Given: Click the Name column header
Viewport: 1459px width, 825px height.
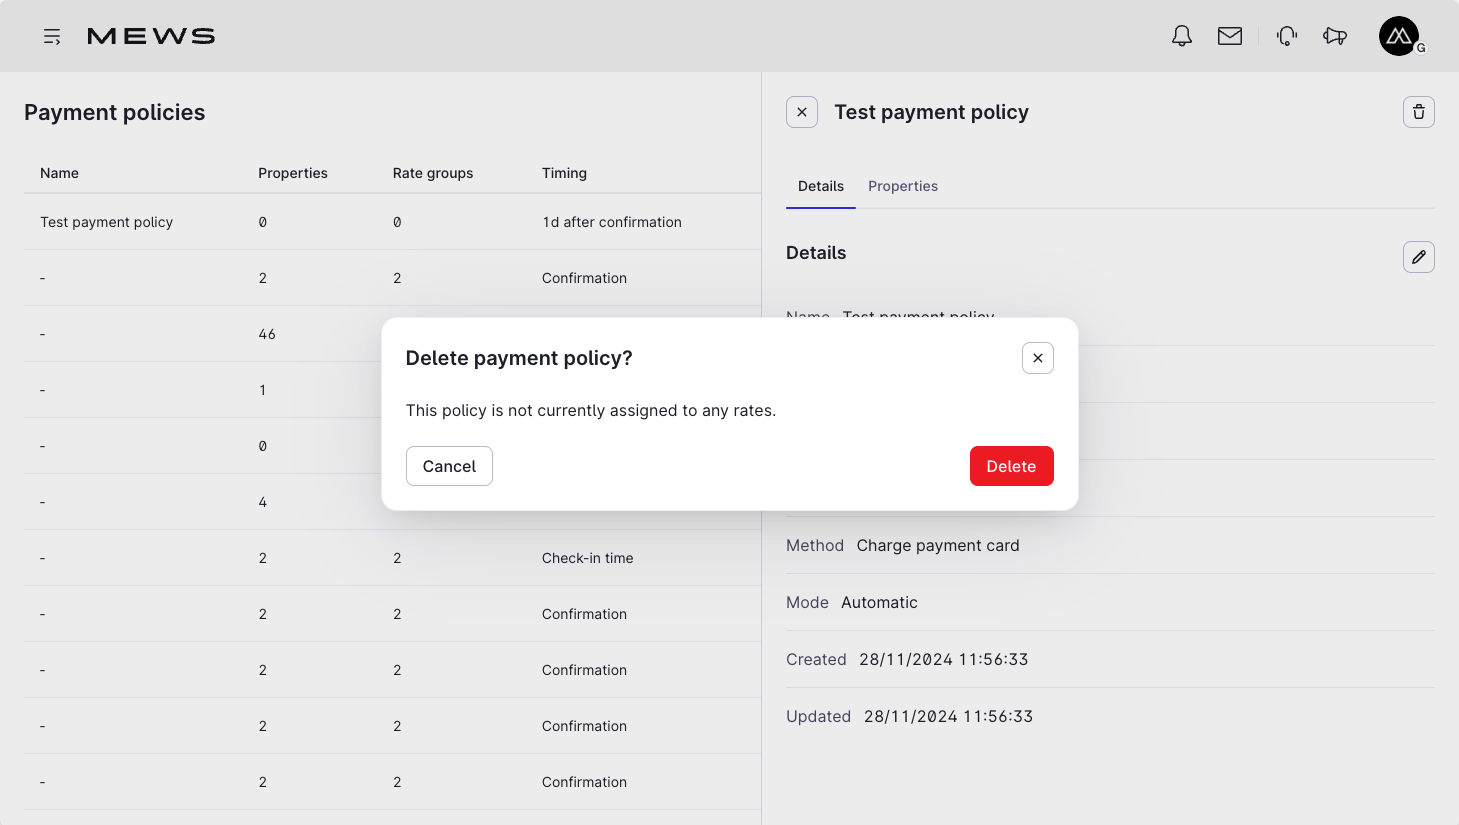Looking at the screenshot, I should [59, 173].
